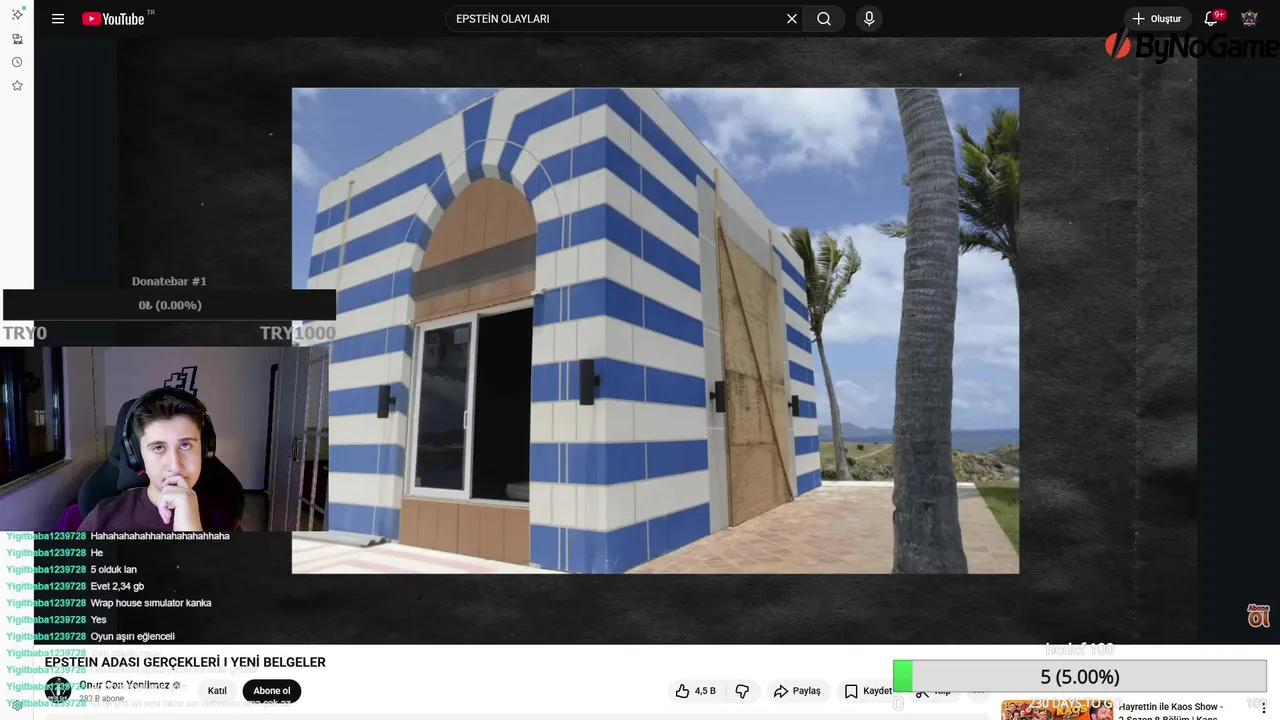Open the notifications bell
Viewport: 1280px width, 720px height.
1211,19
